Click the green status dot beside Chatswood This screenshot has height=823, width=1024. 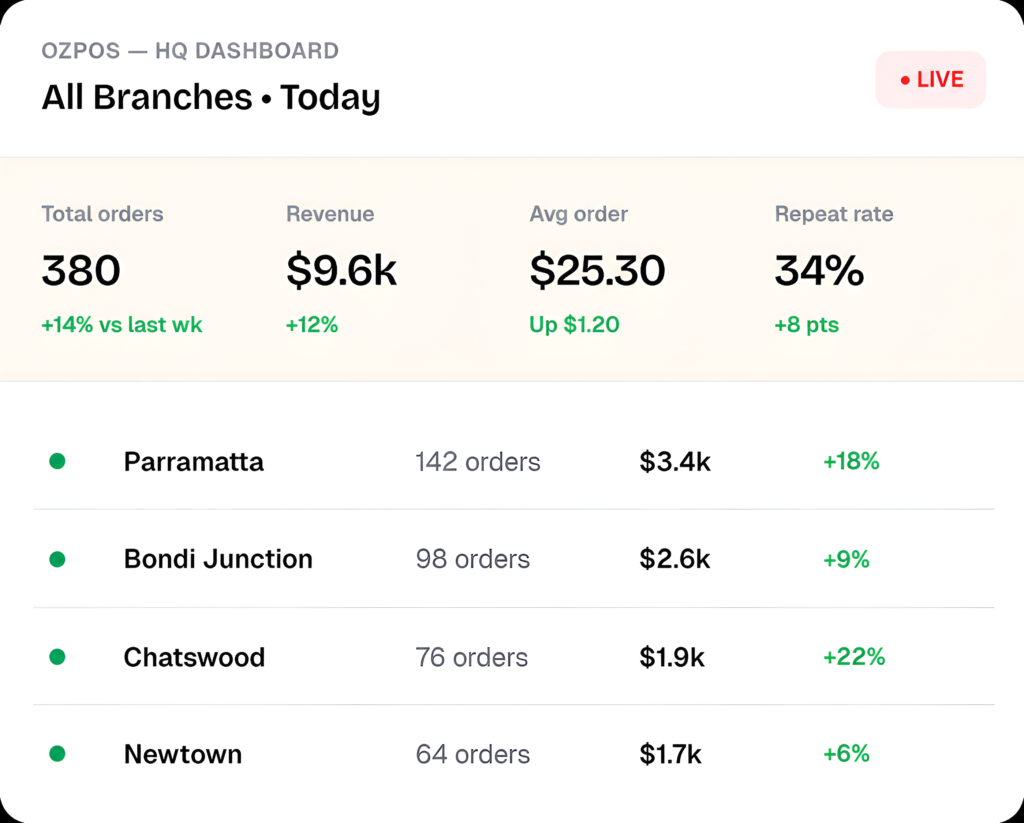(x=57, y=656)
